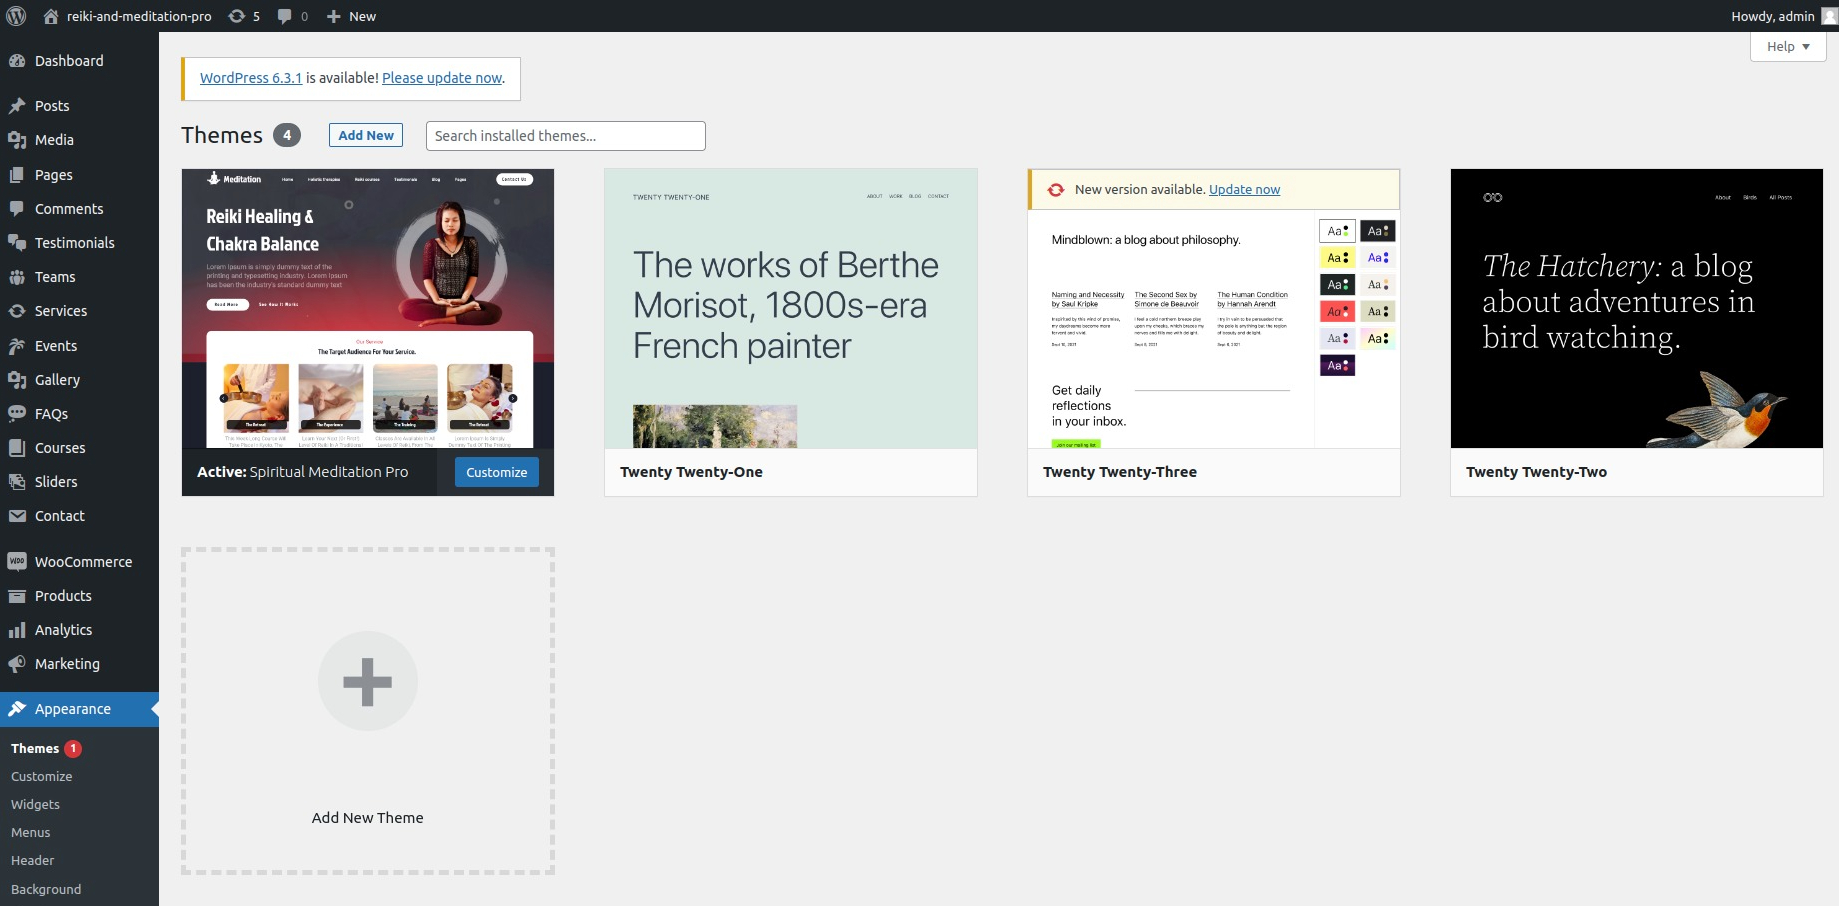This screenshot has height=906, width=1839.
Task: Click the Events icon
Action: click(x=17, y=346)
